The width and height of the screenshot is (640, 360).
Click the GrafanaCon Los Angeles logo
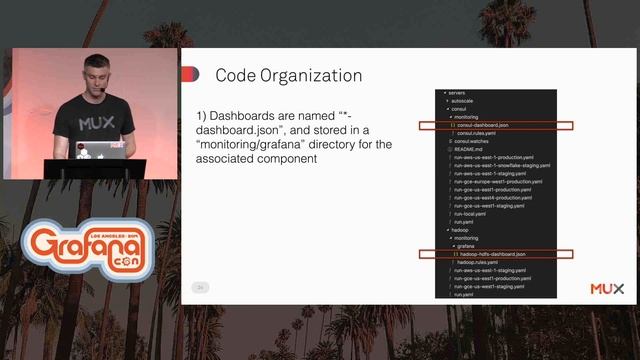pos(88,249)
